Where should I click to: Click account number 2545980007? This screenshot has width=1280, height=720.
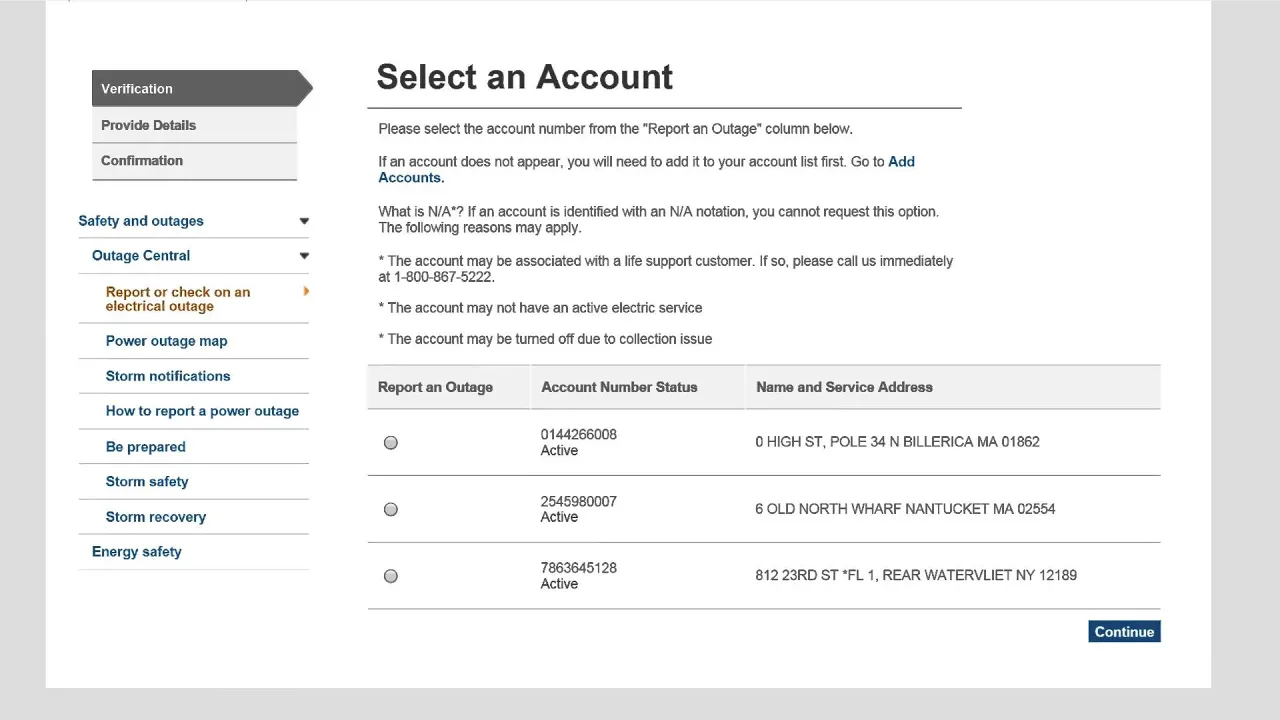click(x=579, y=501)
